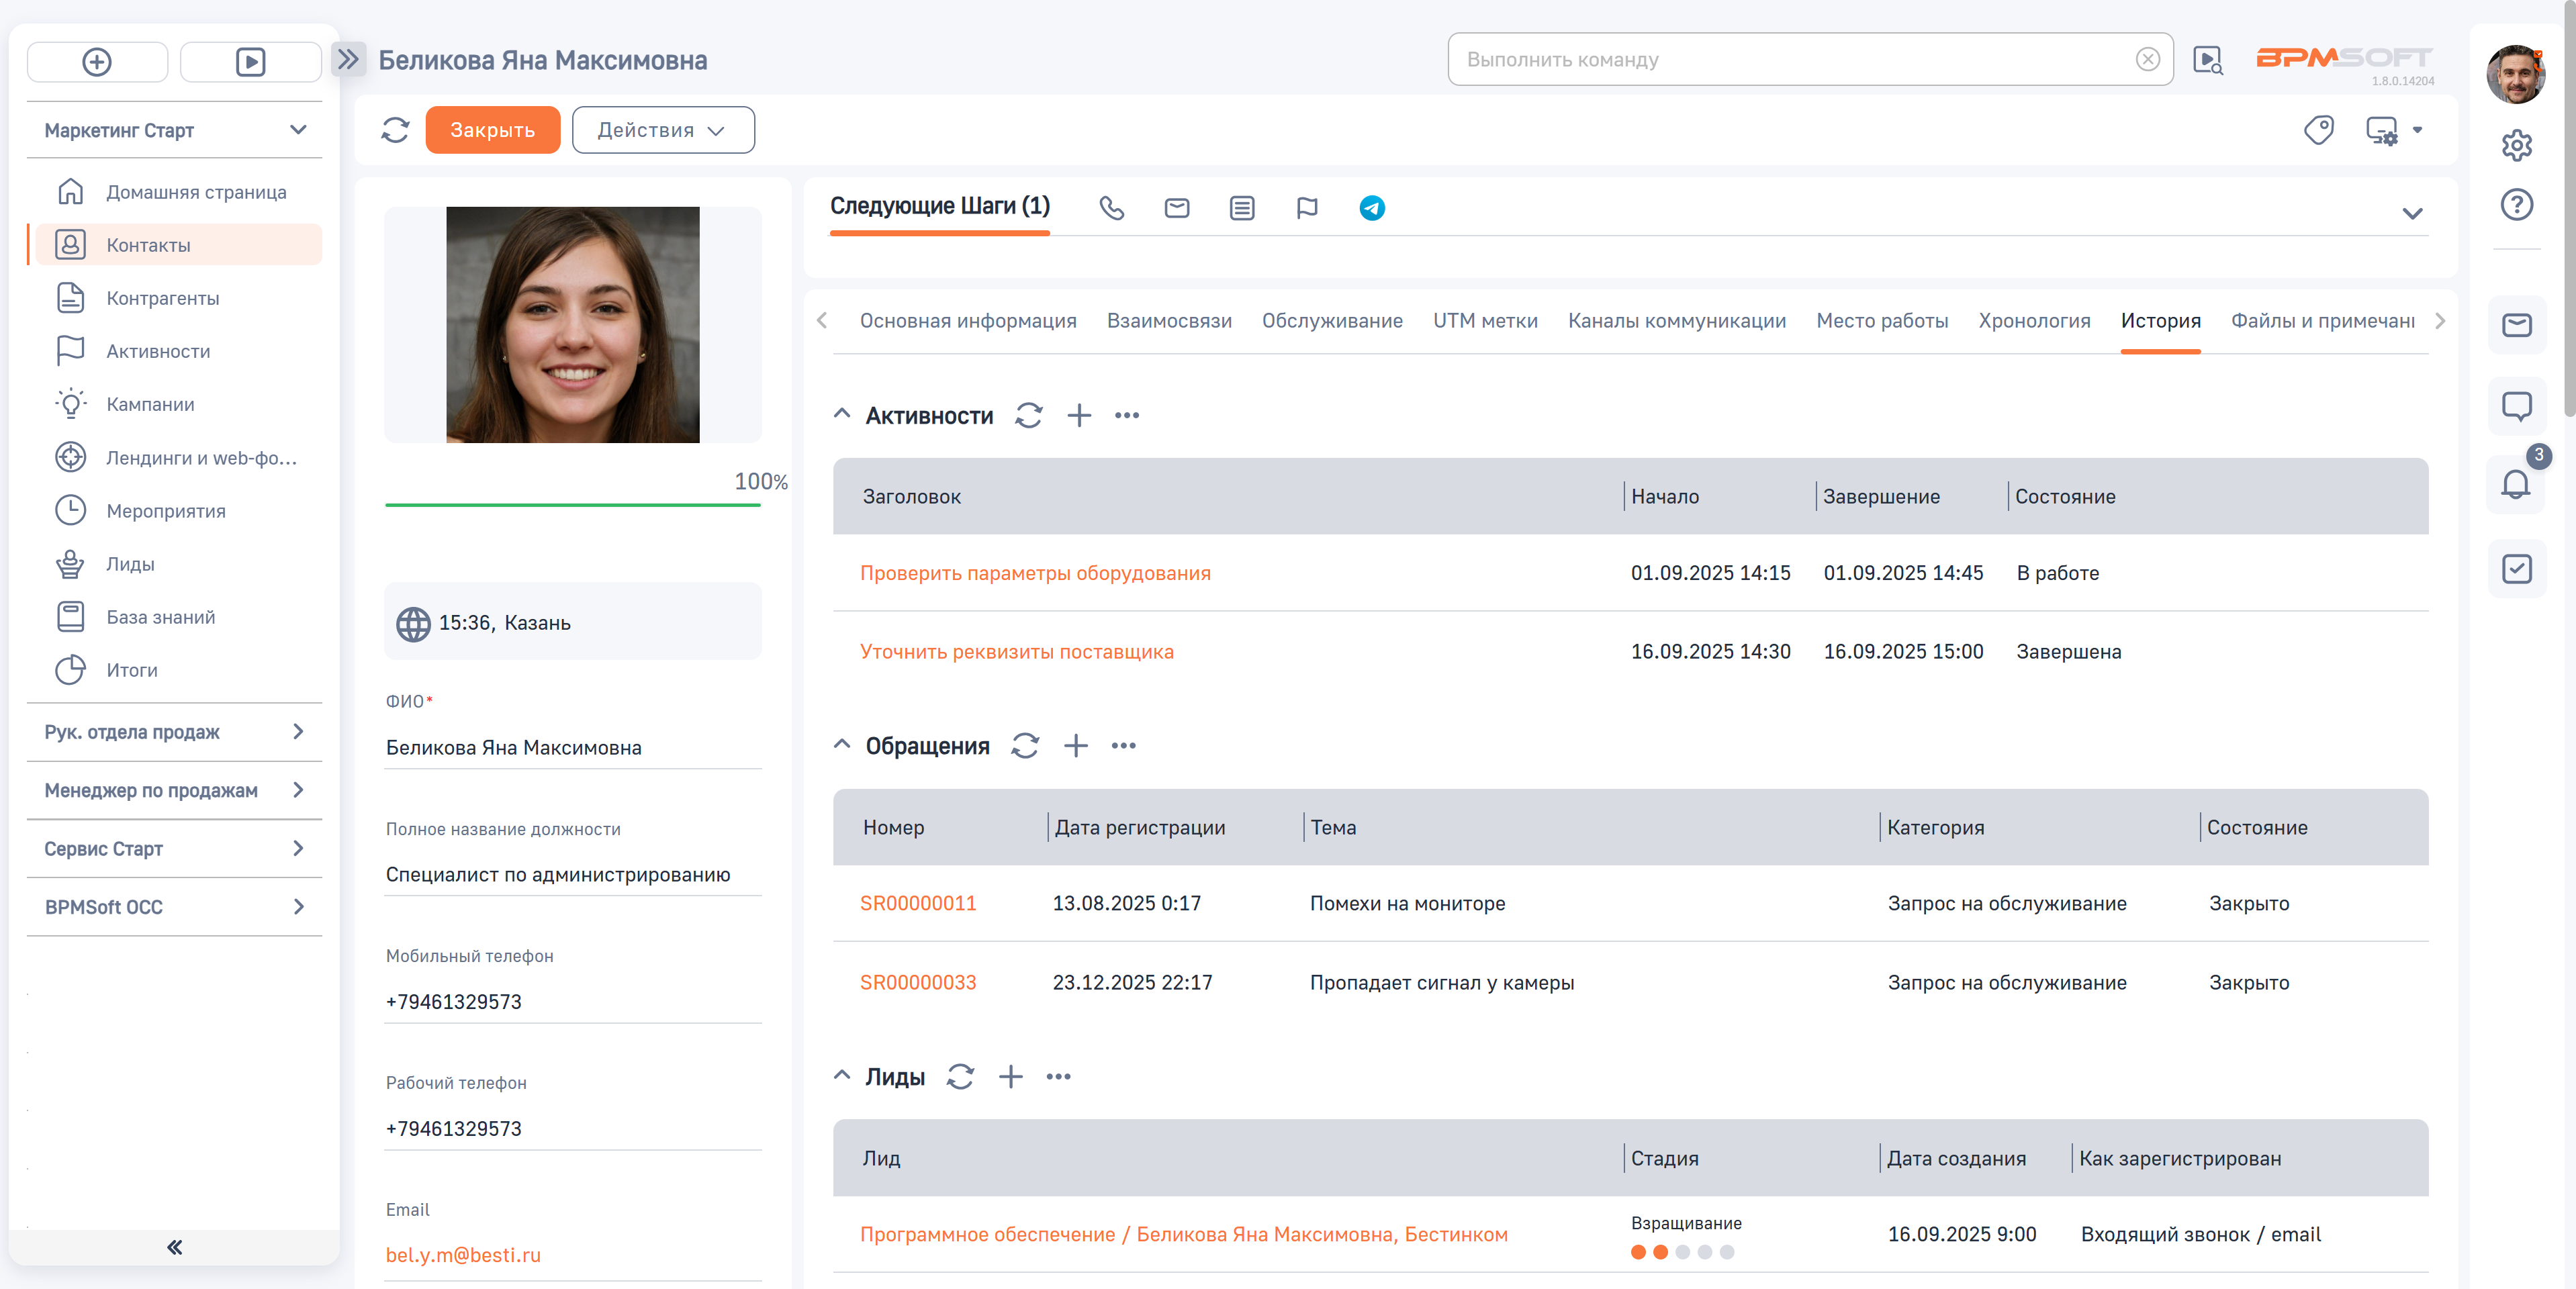Collapse the Активности section
The width and height of the screenshot is (2576, 1289).
click(x=841, y=415)
